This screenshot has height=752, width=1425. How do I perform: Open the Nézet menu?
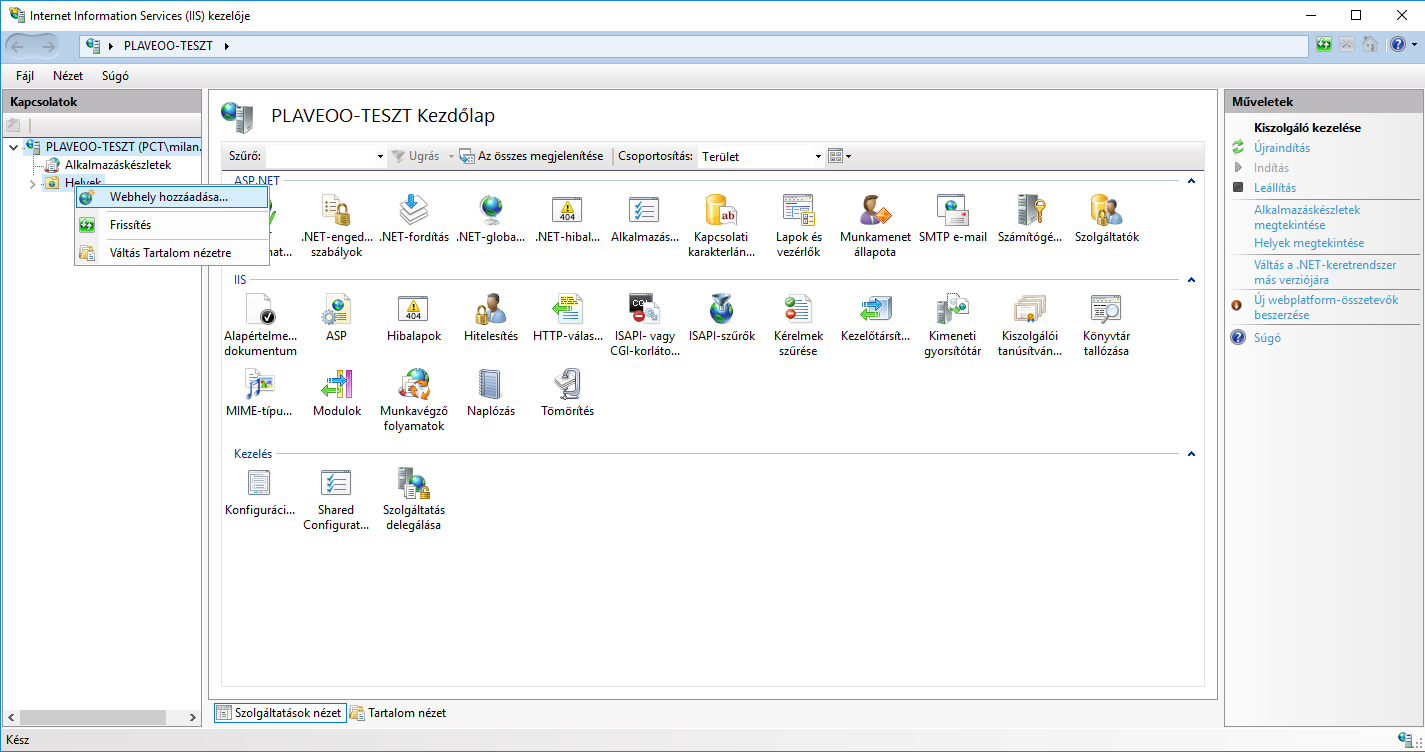tap(68, 76)
